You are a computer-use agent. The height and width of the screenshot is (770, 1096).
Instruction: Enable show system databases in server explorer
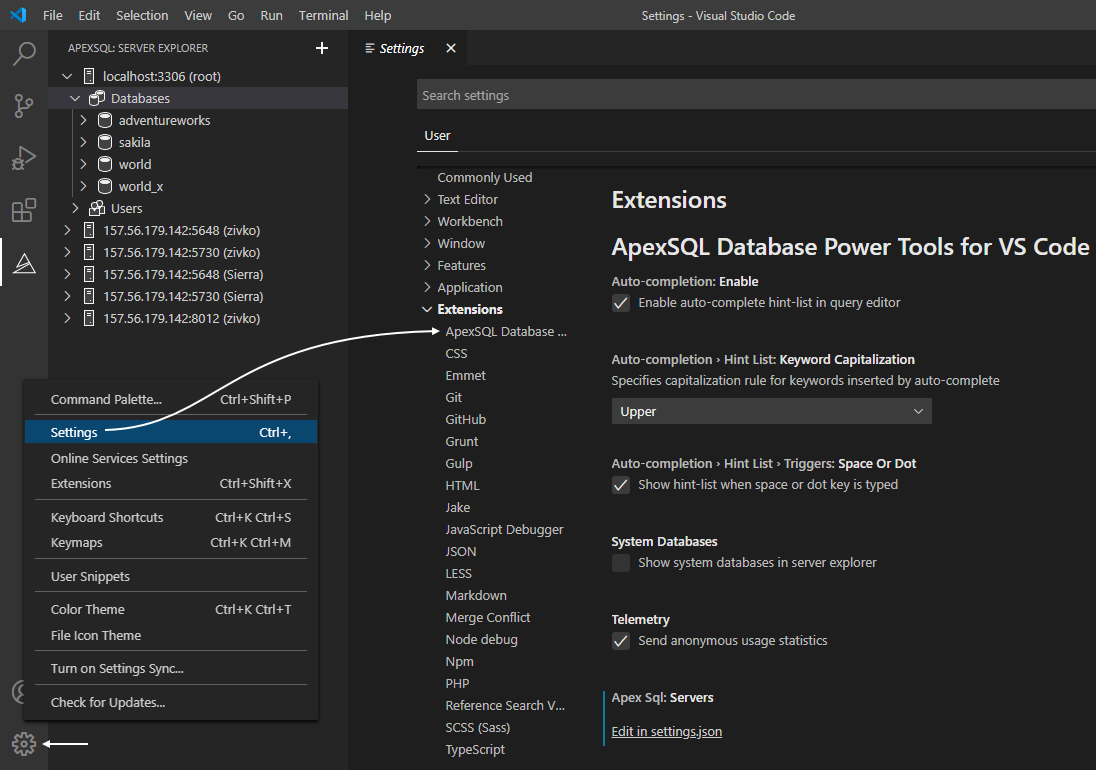[x=621, y=563]
